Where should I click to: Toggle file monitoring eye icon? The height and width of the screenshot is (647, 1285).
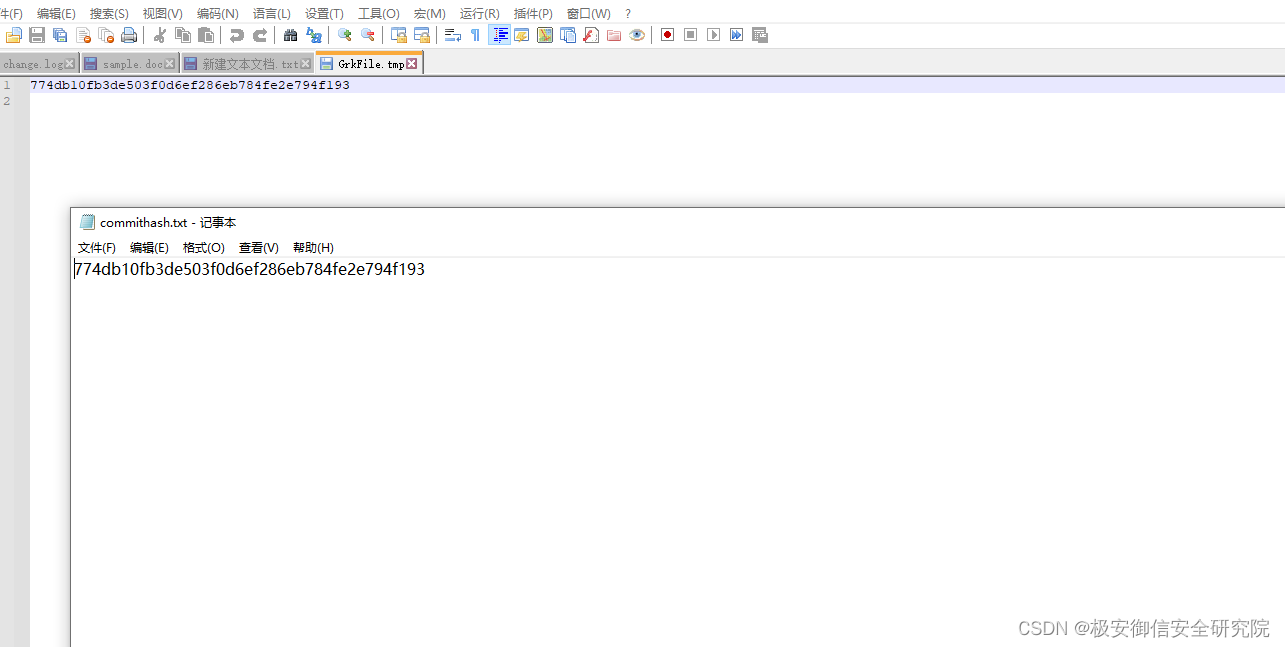click(637, 35)
